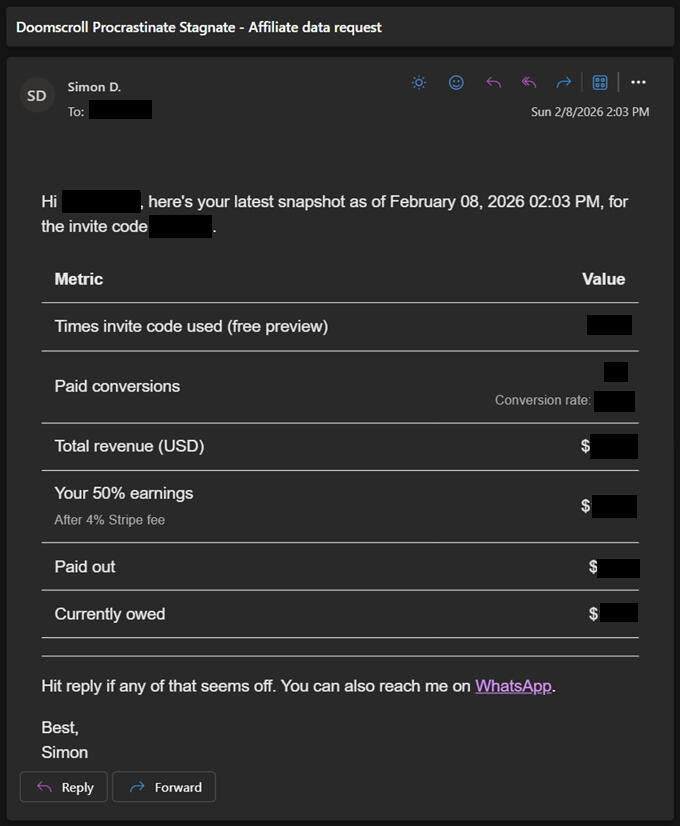
Task: Open the Copilot summarize icon in the toolbar
Action: tap(418, 82)
